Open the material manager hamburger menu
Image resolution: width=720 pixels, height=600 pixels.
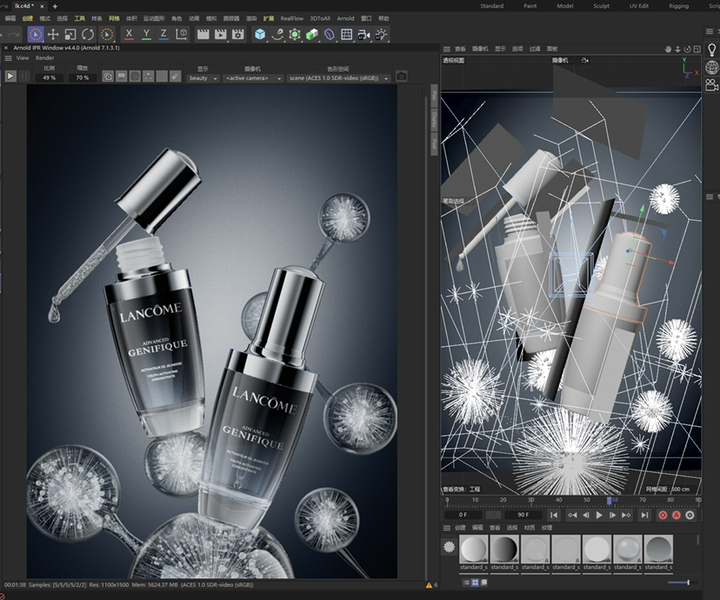(x=446, y=528)
